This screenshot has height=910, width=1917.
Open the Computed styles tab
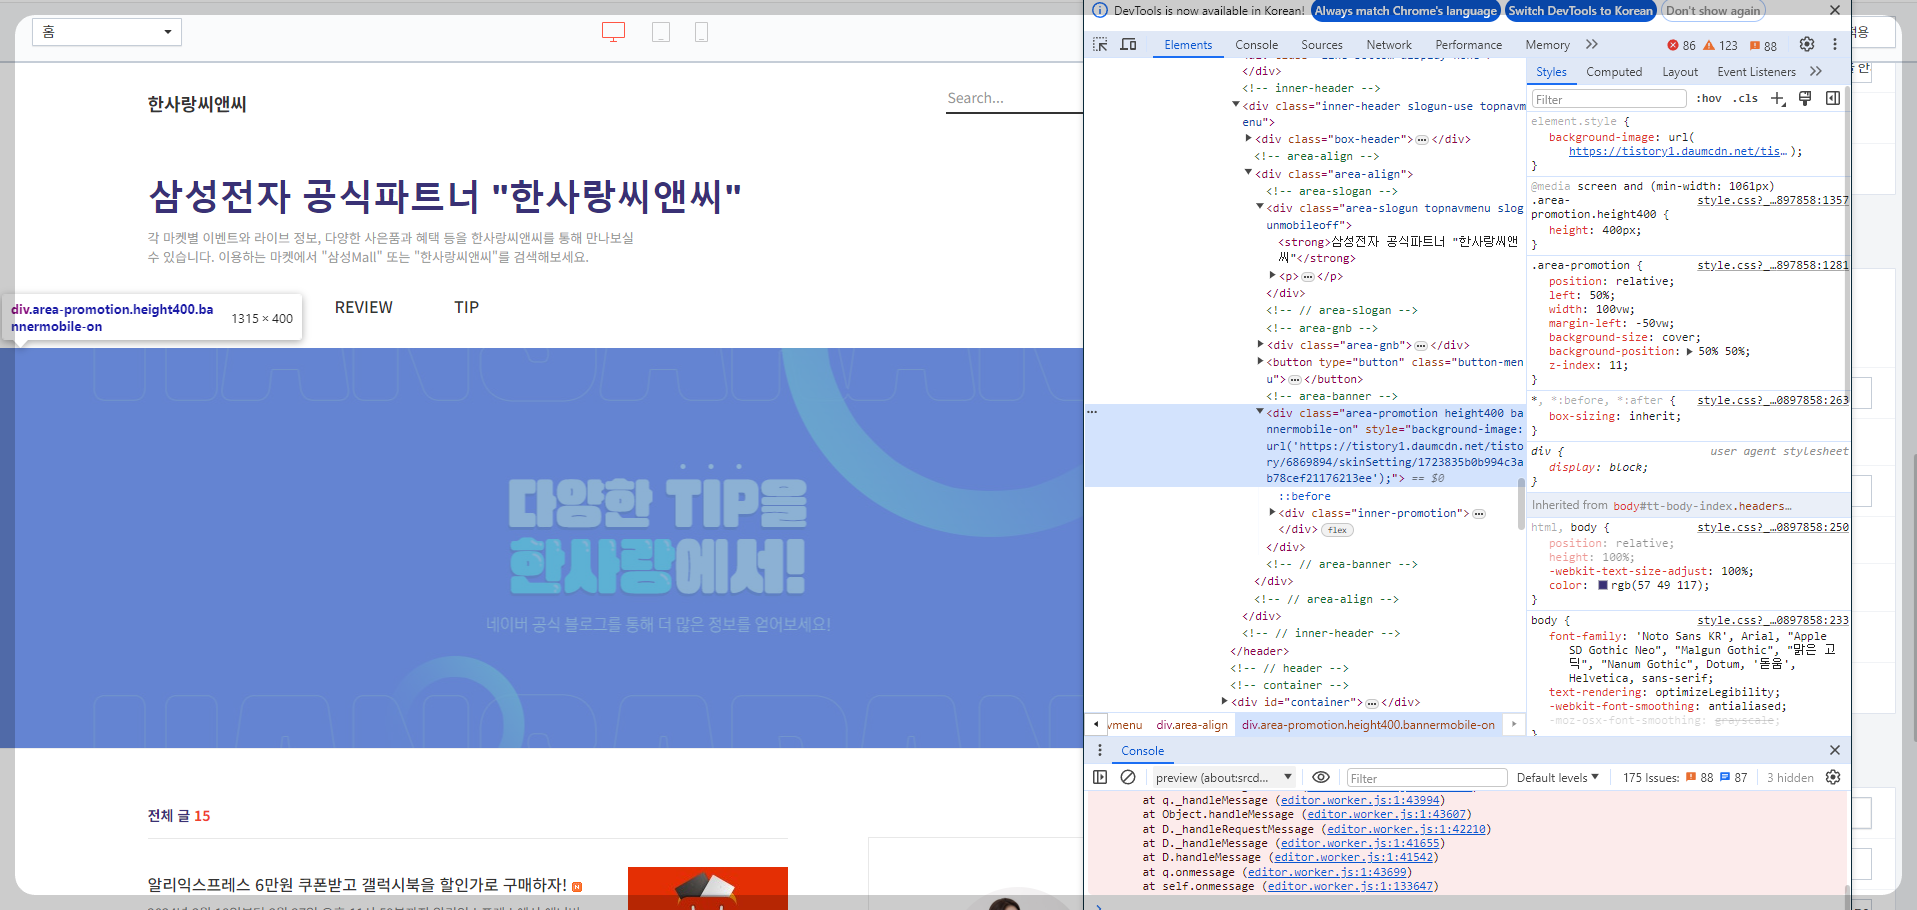click(x=1614, y=72)
